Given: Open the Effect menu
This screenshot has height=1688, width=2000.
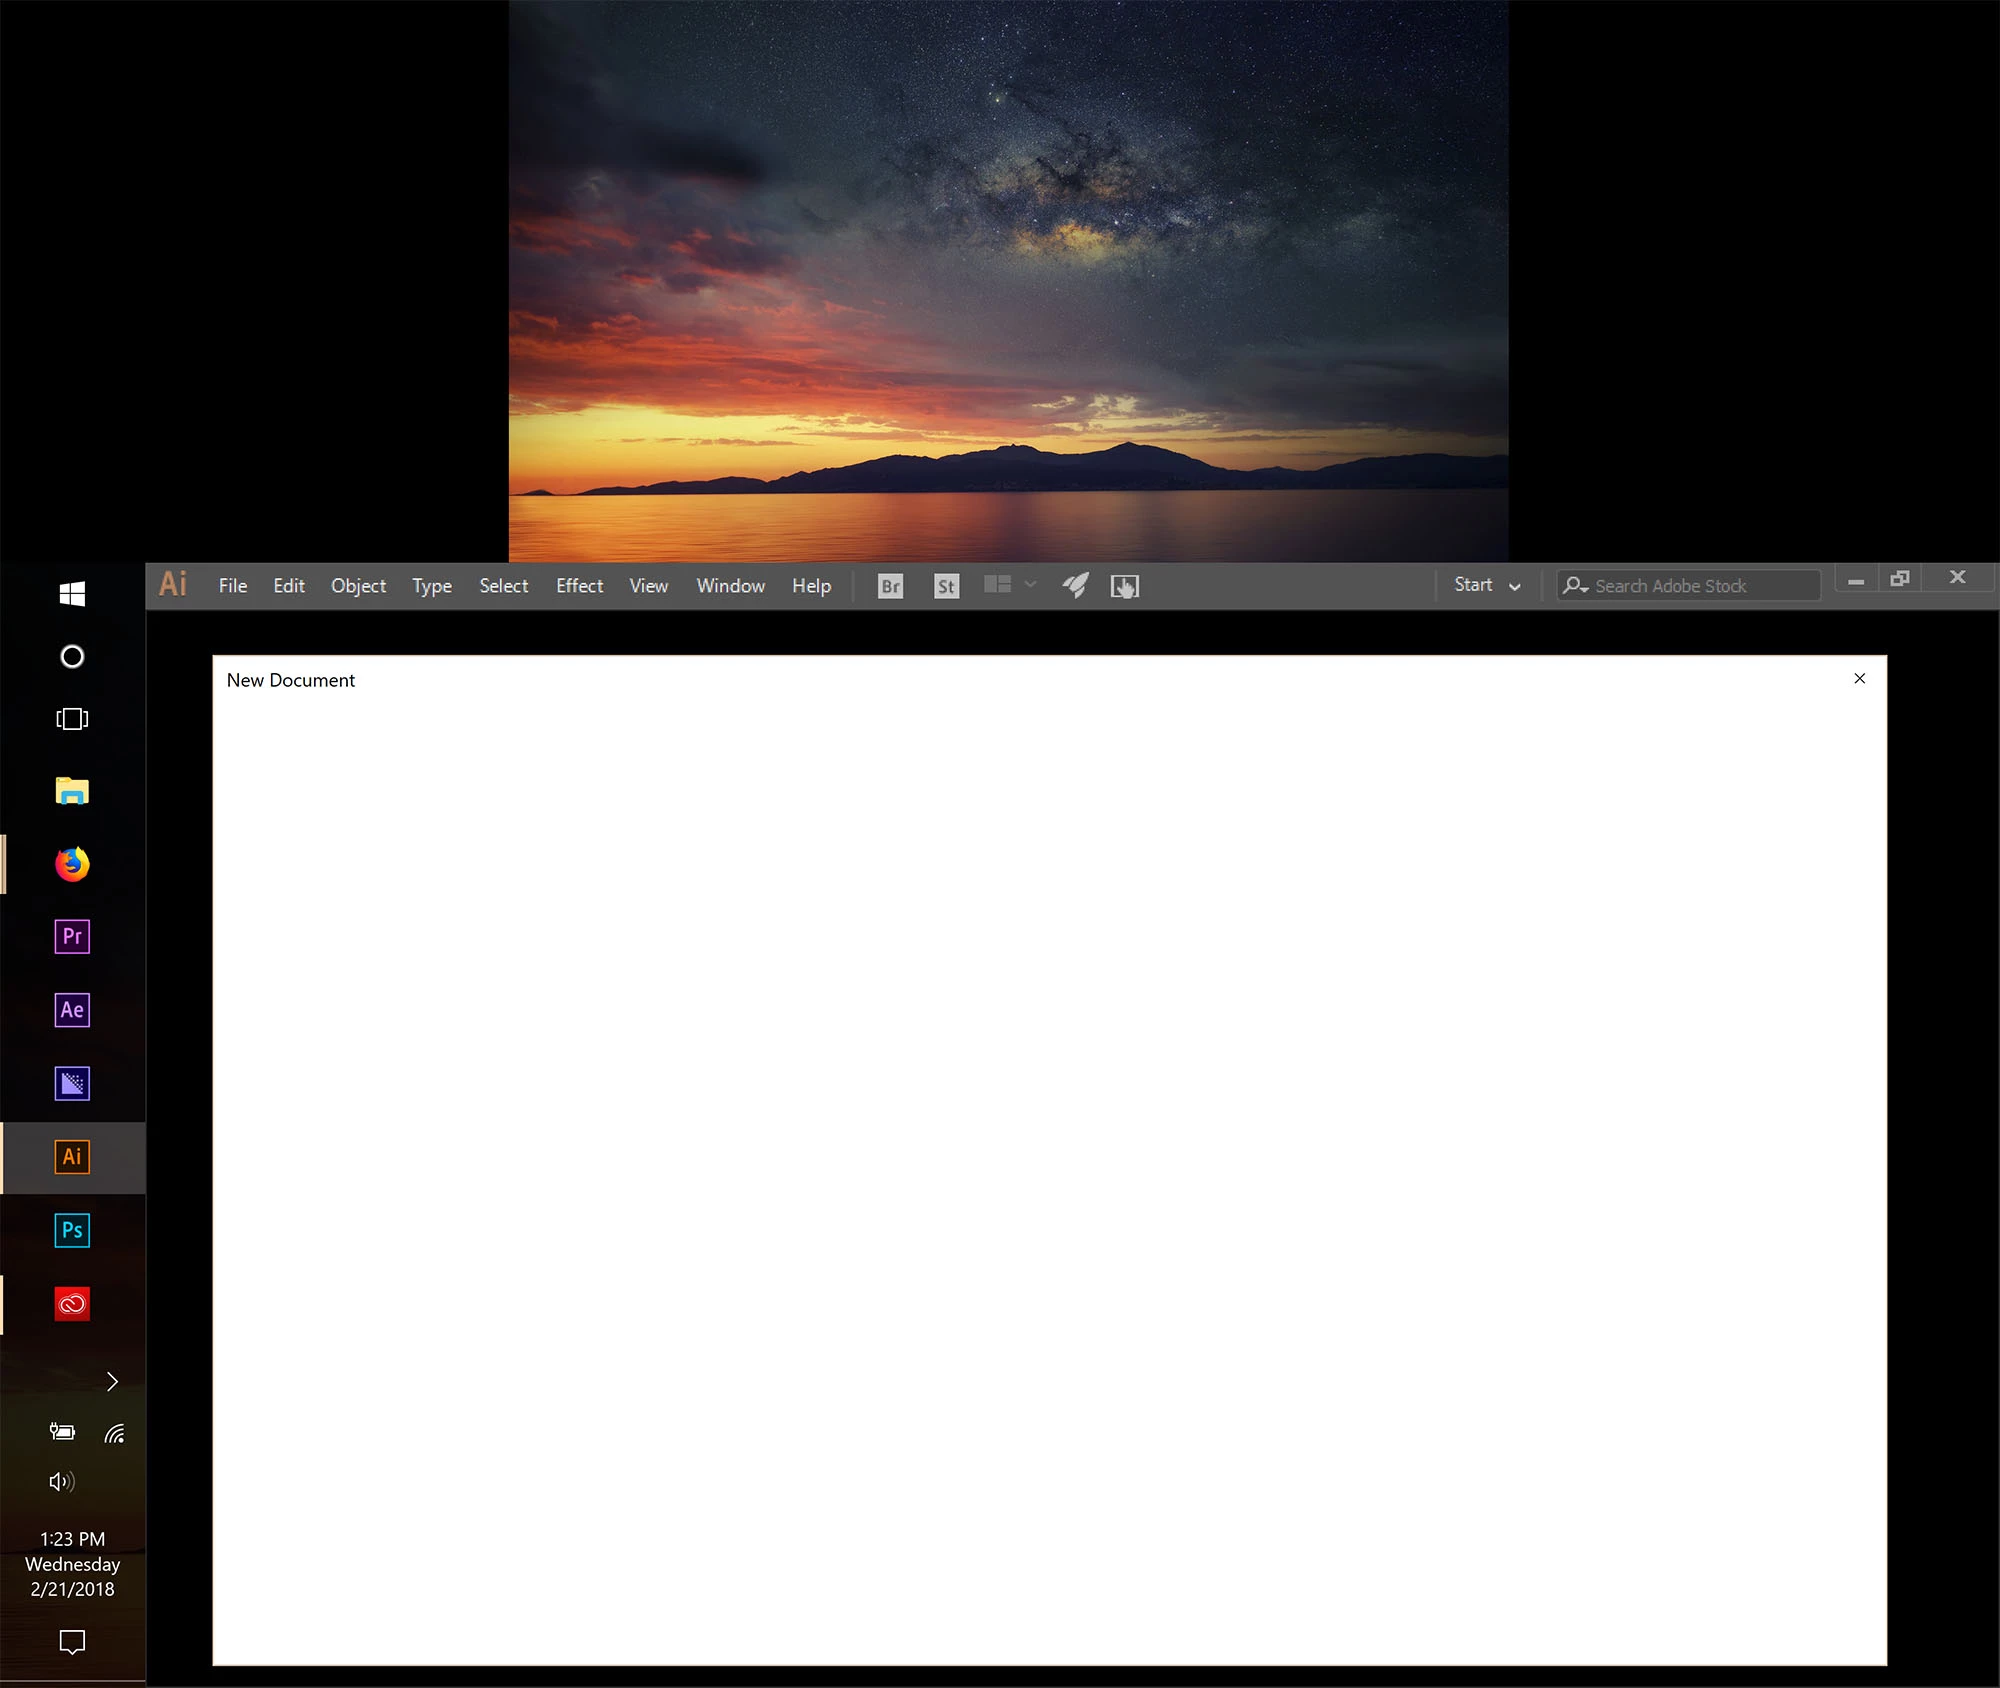Looking at the screenshot, I should tap(579, 586).
